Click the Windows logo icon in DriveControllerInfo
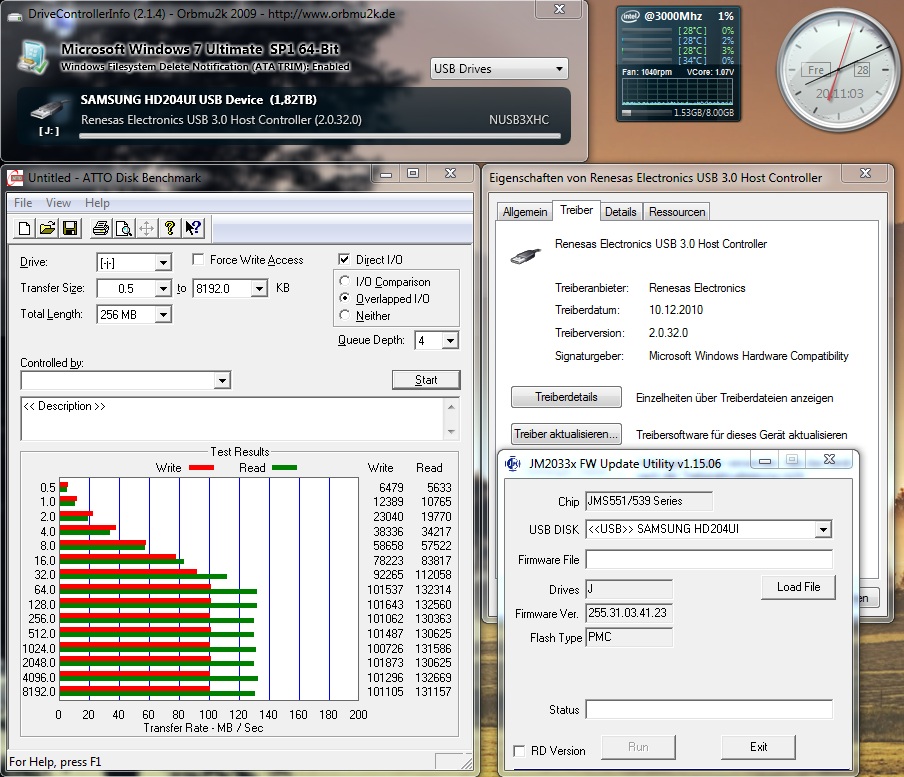This screenshot has width=904, height=777. (x=33, y=57)
